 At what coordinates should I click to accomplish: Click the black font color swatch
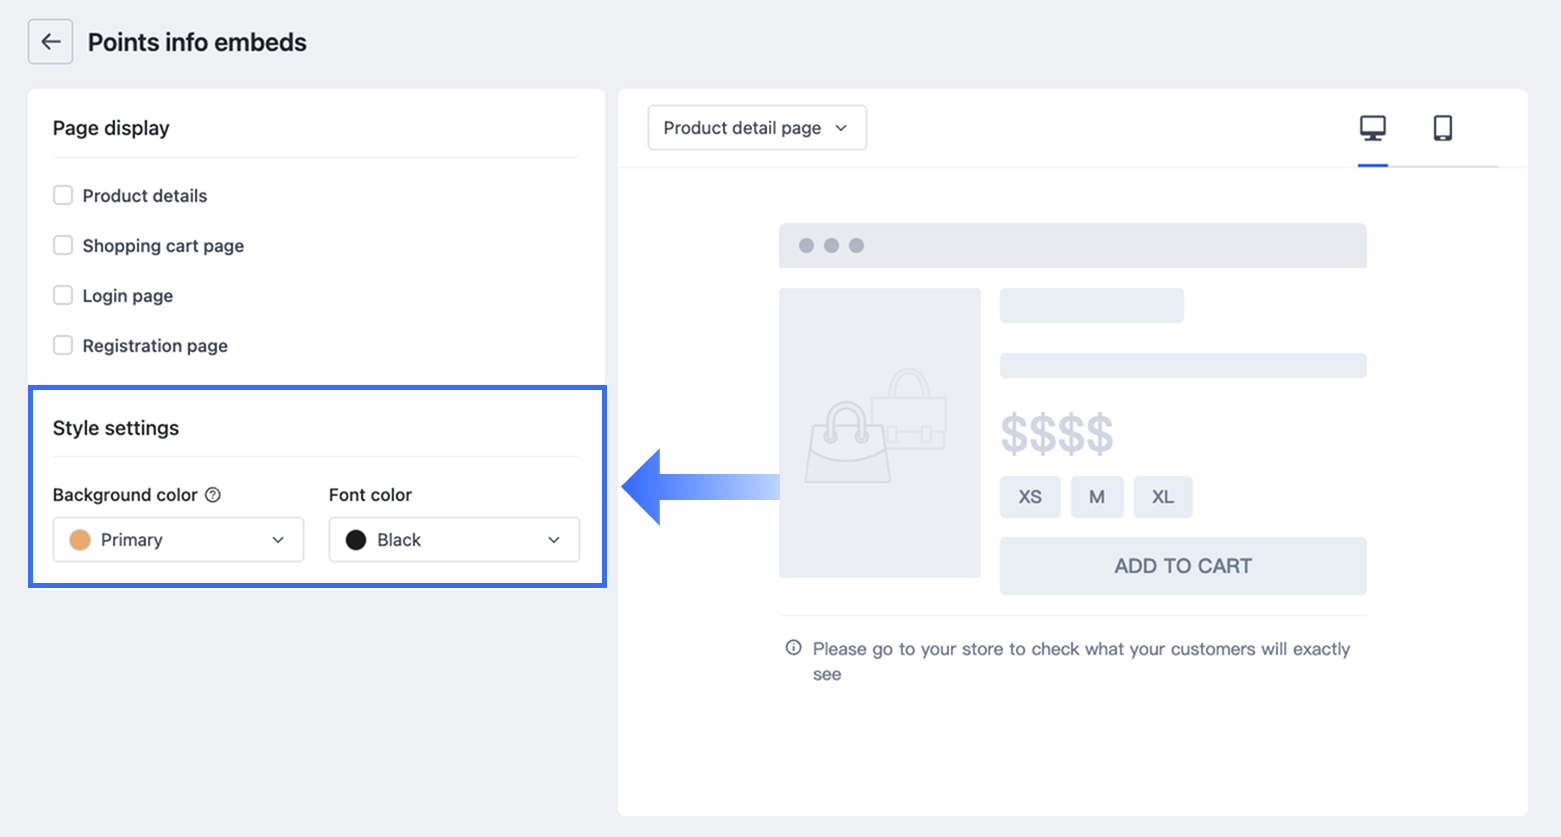[356, 540]
